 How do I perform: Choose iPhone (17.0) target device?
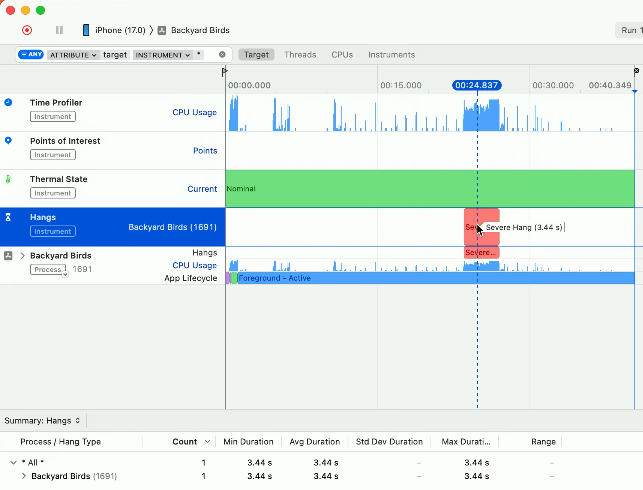coord(120,30)
